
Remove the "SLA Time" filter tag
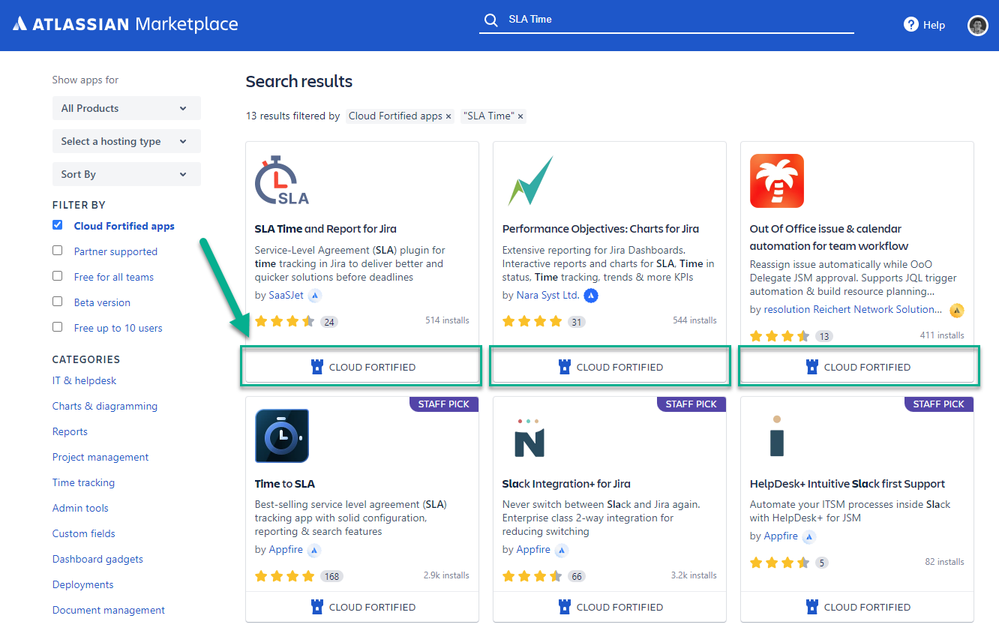(x=521, y=117)
